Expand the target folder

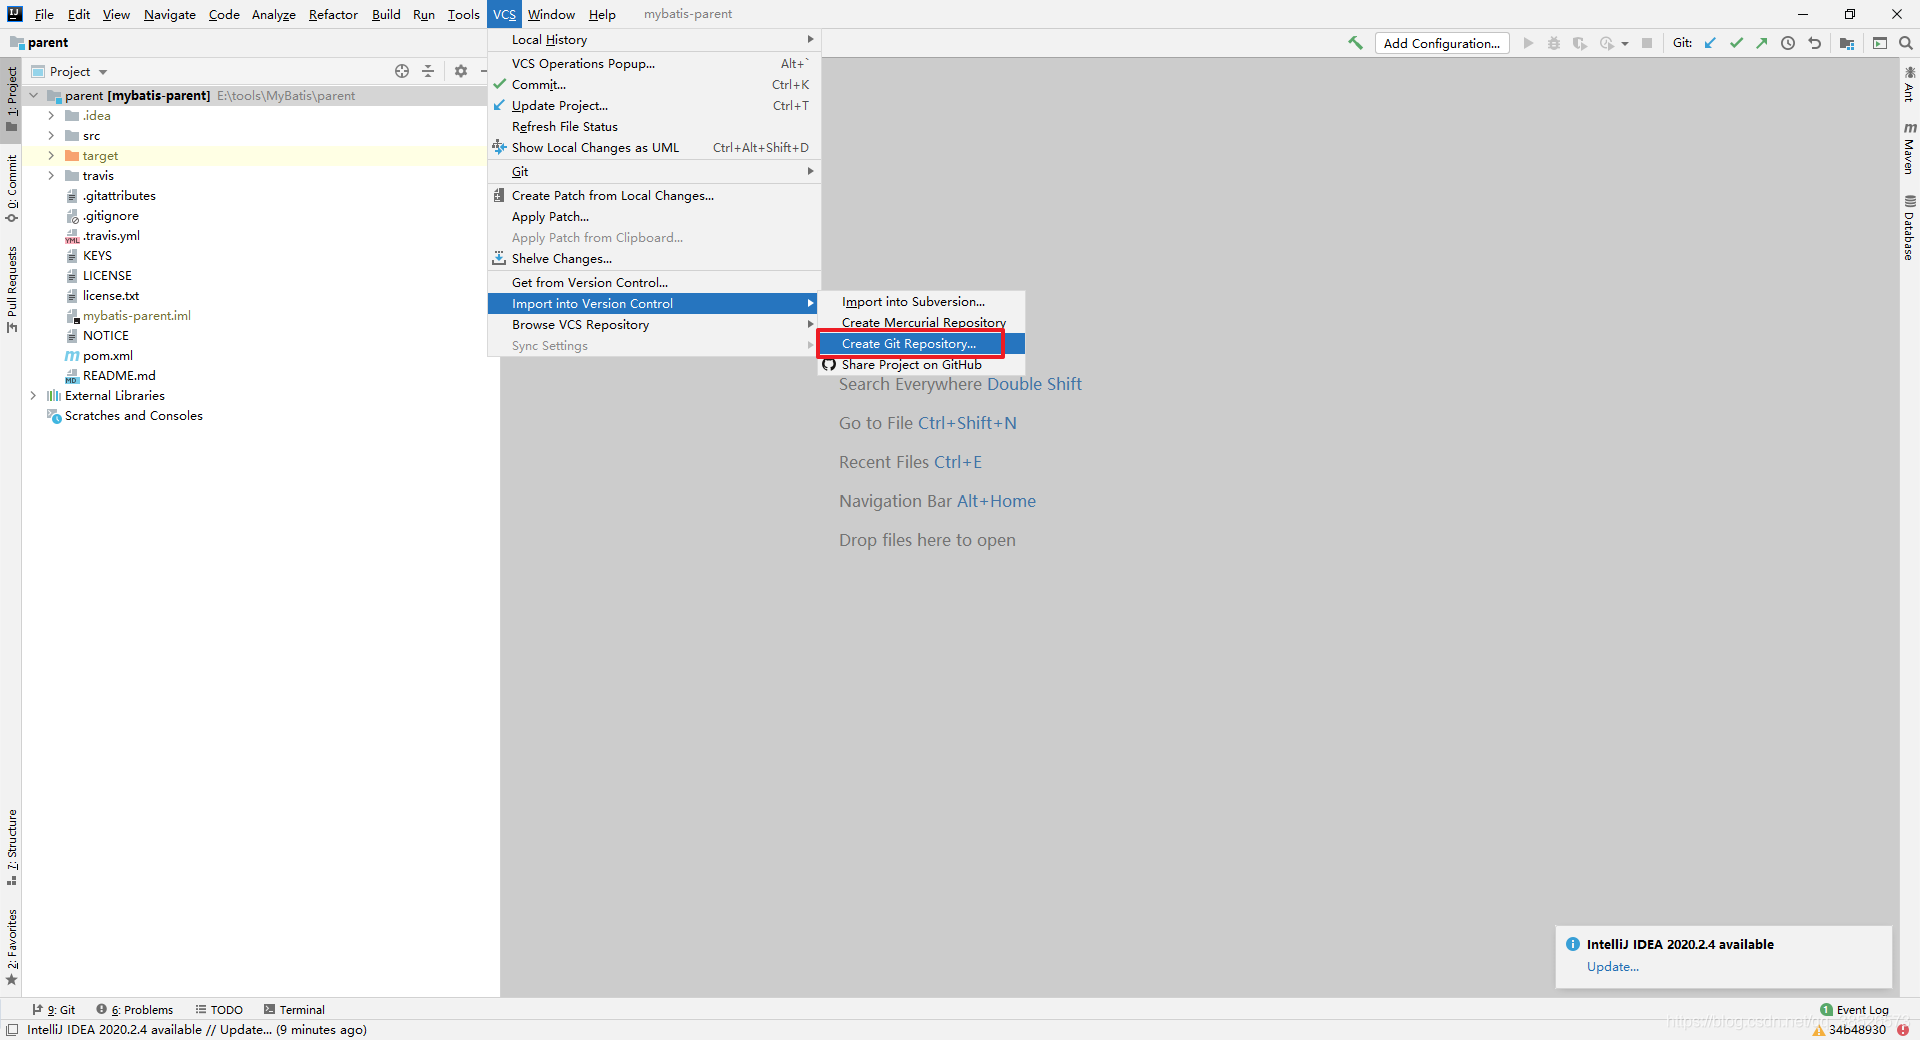(51, 156)
